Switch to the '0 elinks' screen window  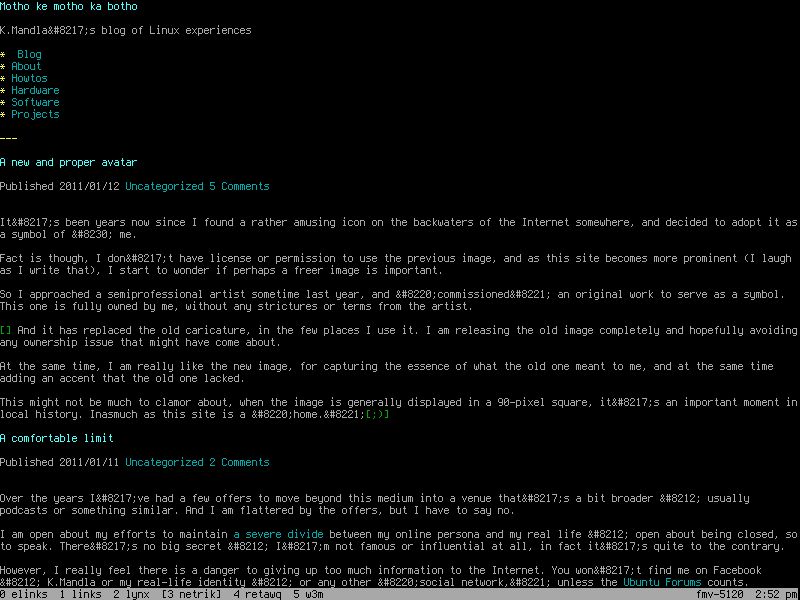[24, 594]
